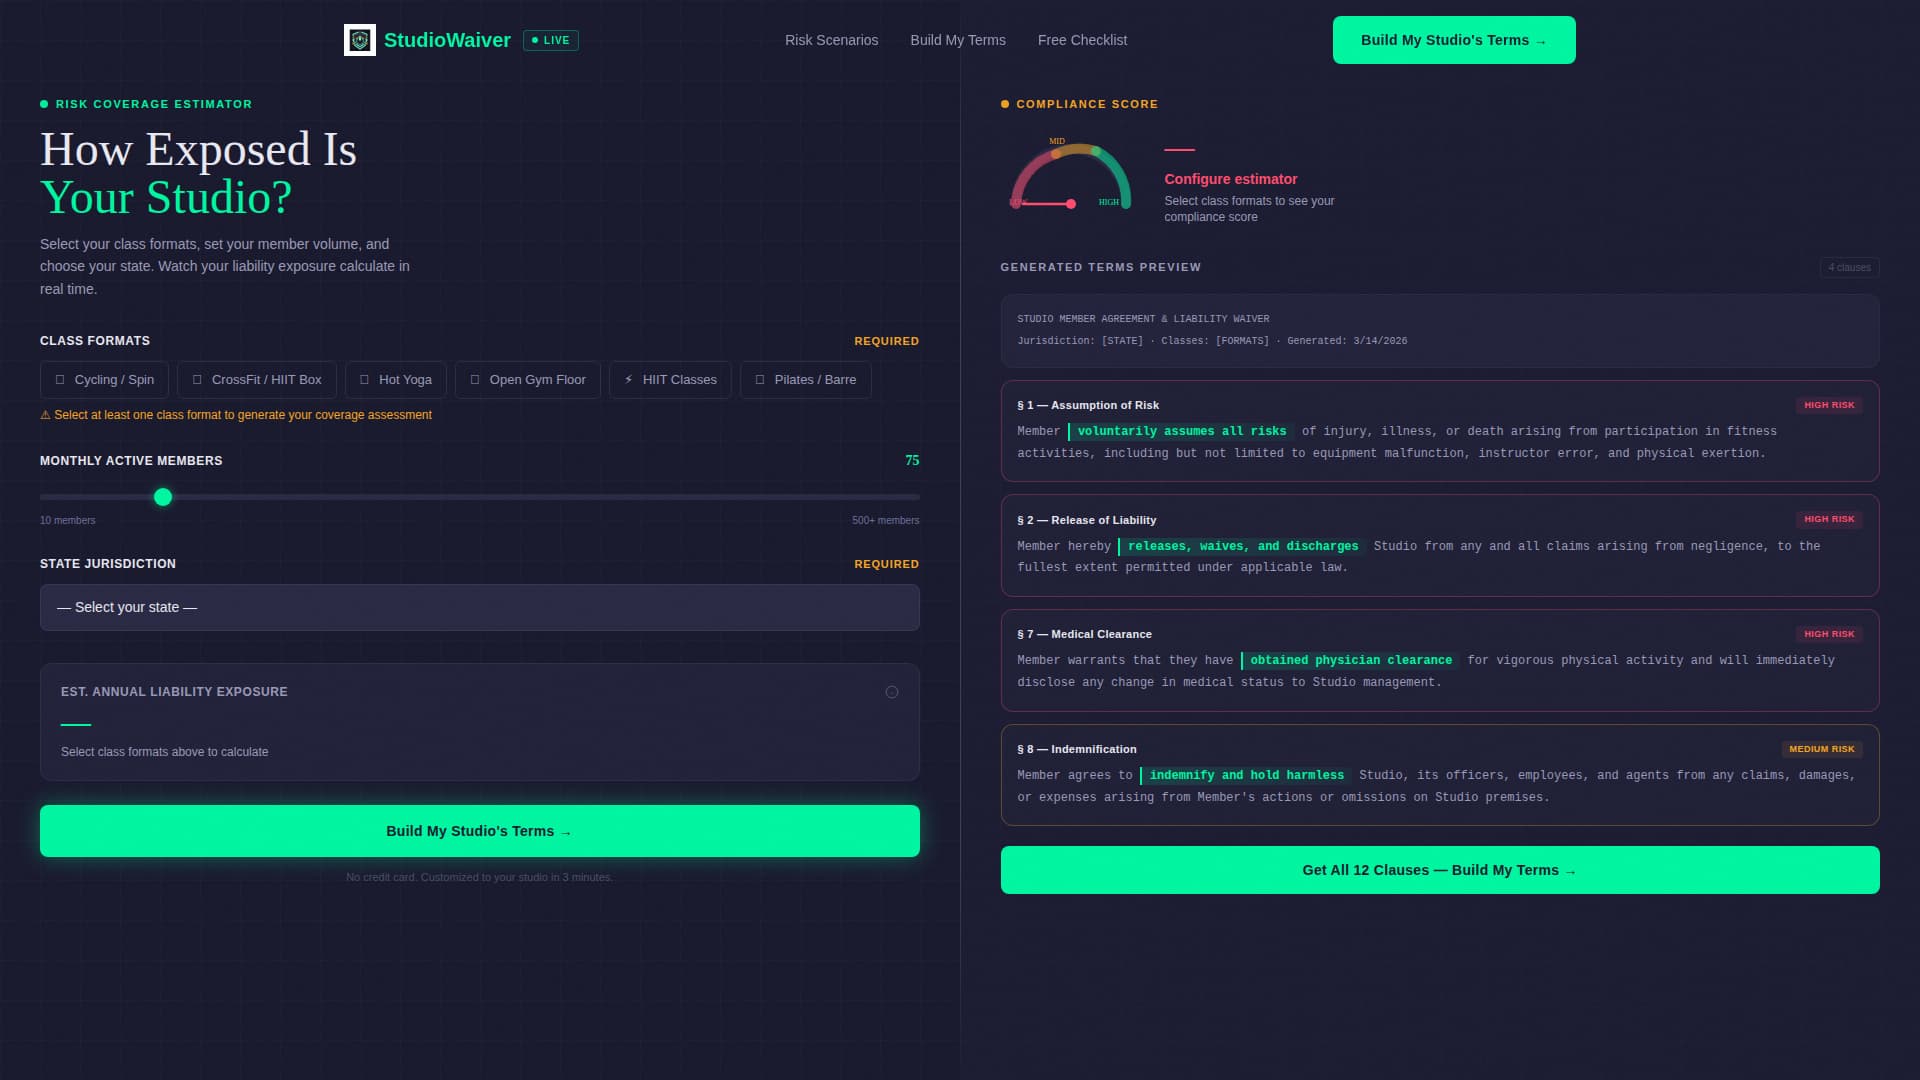Viewport: 1920px width, 1080px height.
Task: Click the monthly members slider track
Action: click(480, 497)
